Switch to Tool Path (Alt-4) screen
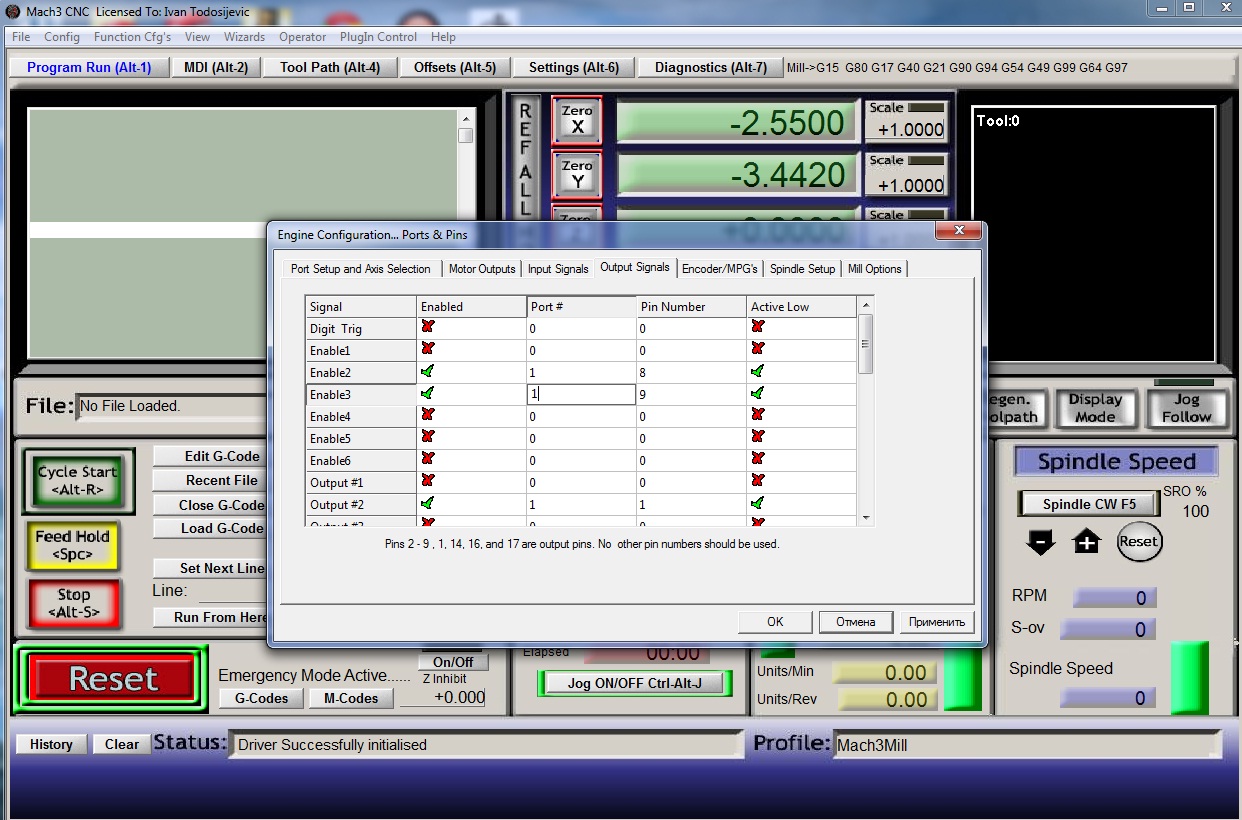This screenshot has width=1242, height=820. (330, 67)
